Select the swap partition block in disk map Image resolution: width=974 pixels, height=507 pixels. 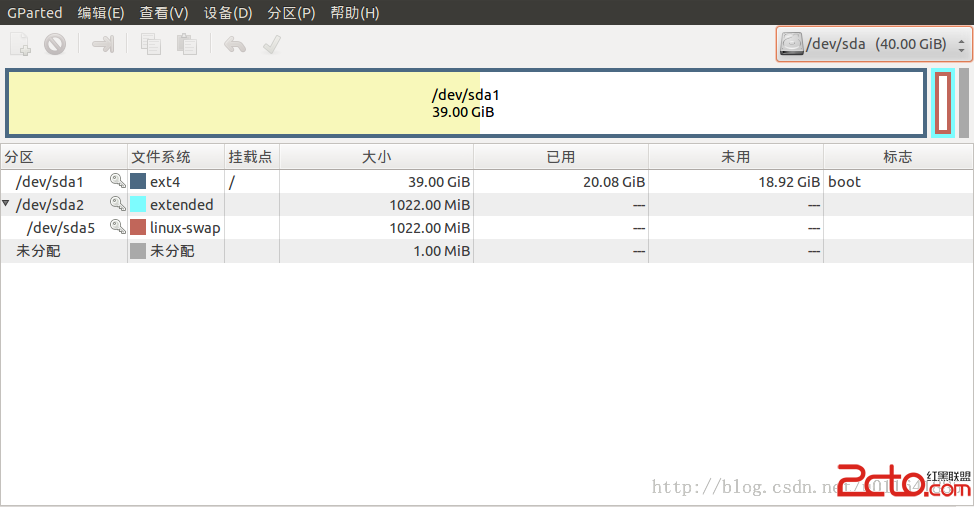tap(943, 103)
